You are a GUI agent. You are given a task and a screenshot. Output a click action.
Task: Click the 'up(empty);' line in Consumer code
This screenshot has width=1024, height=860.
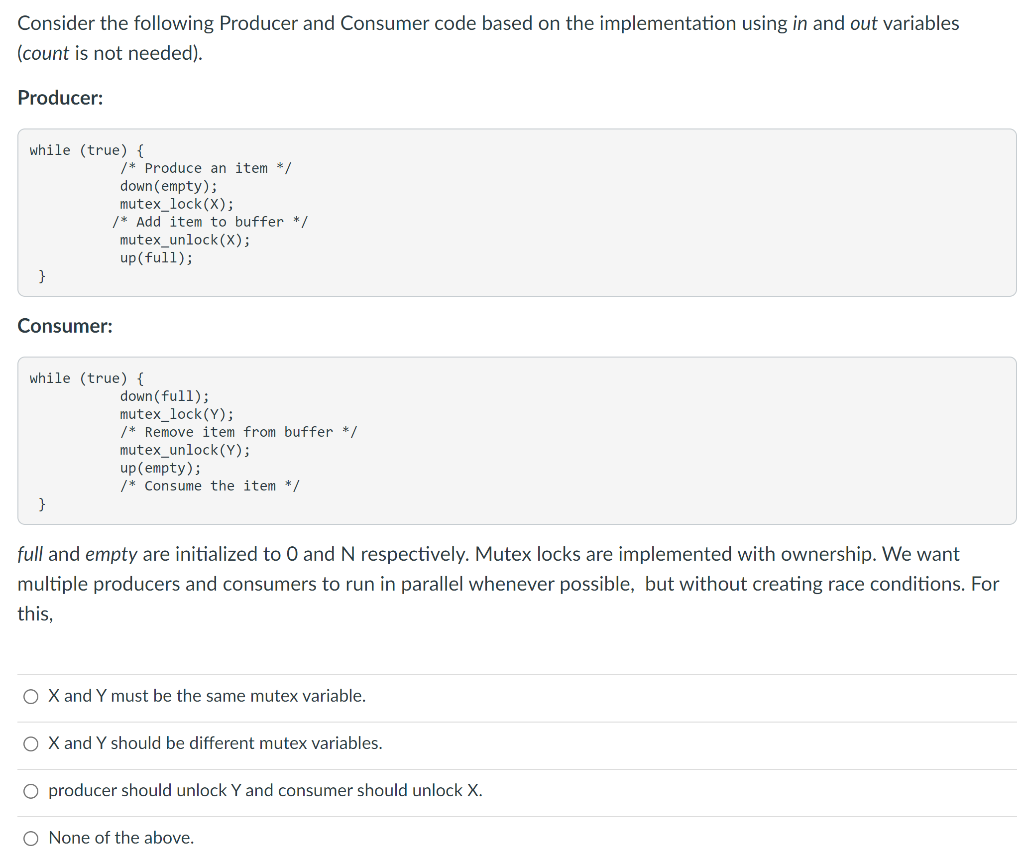pyautogui.click(x=160, y=468)
